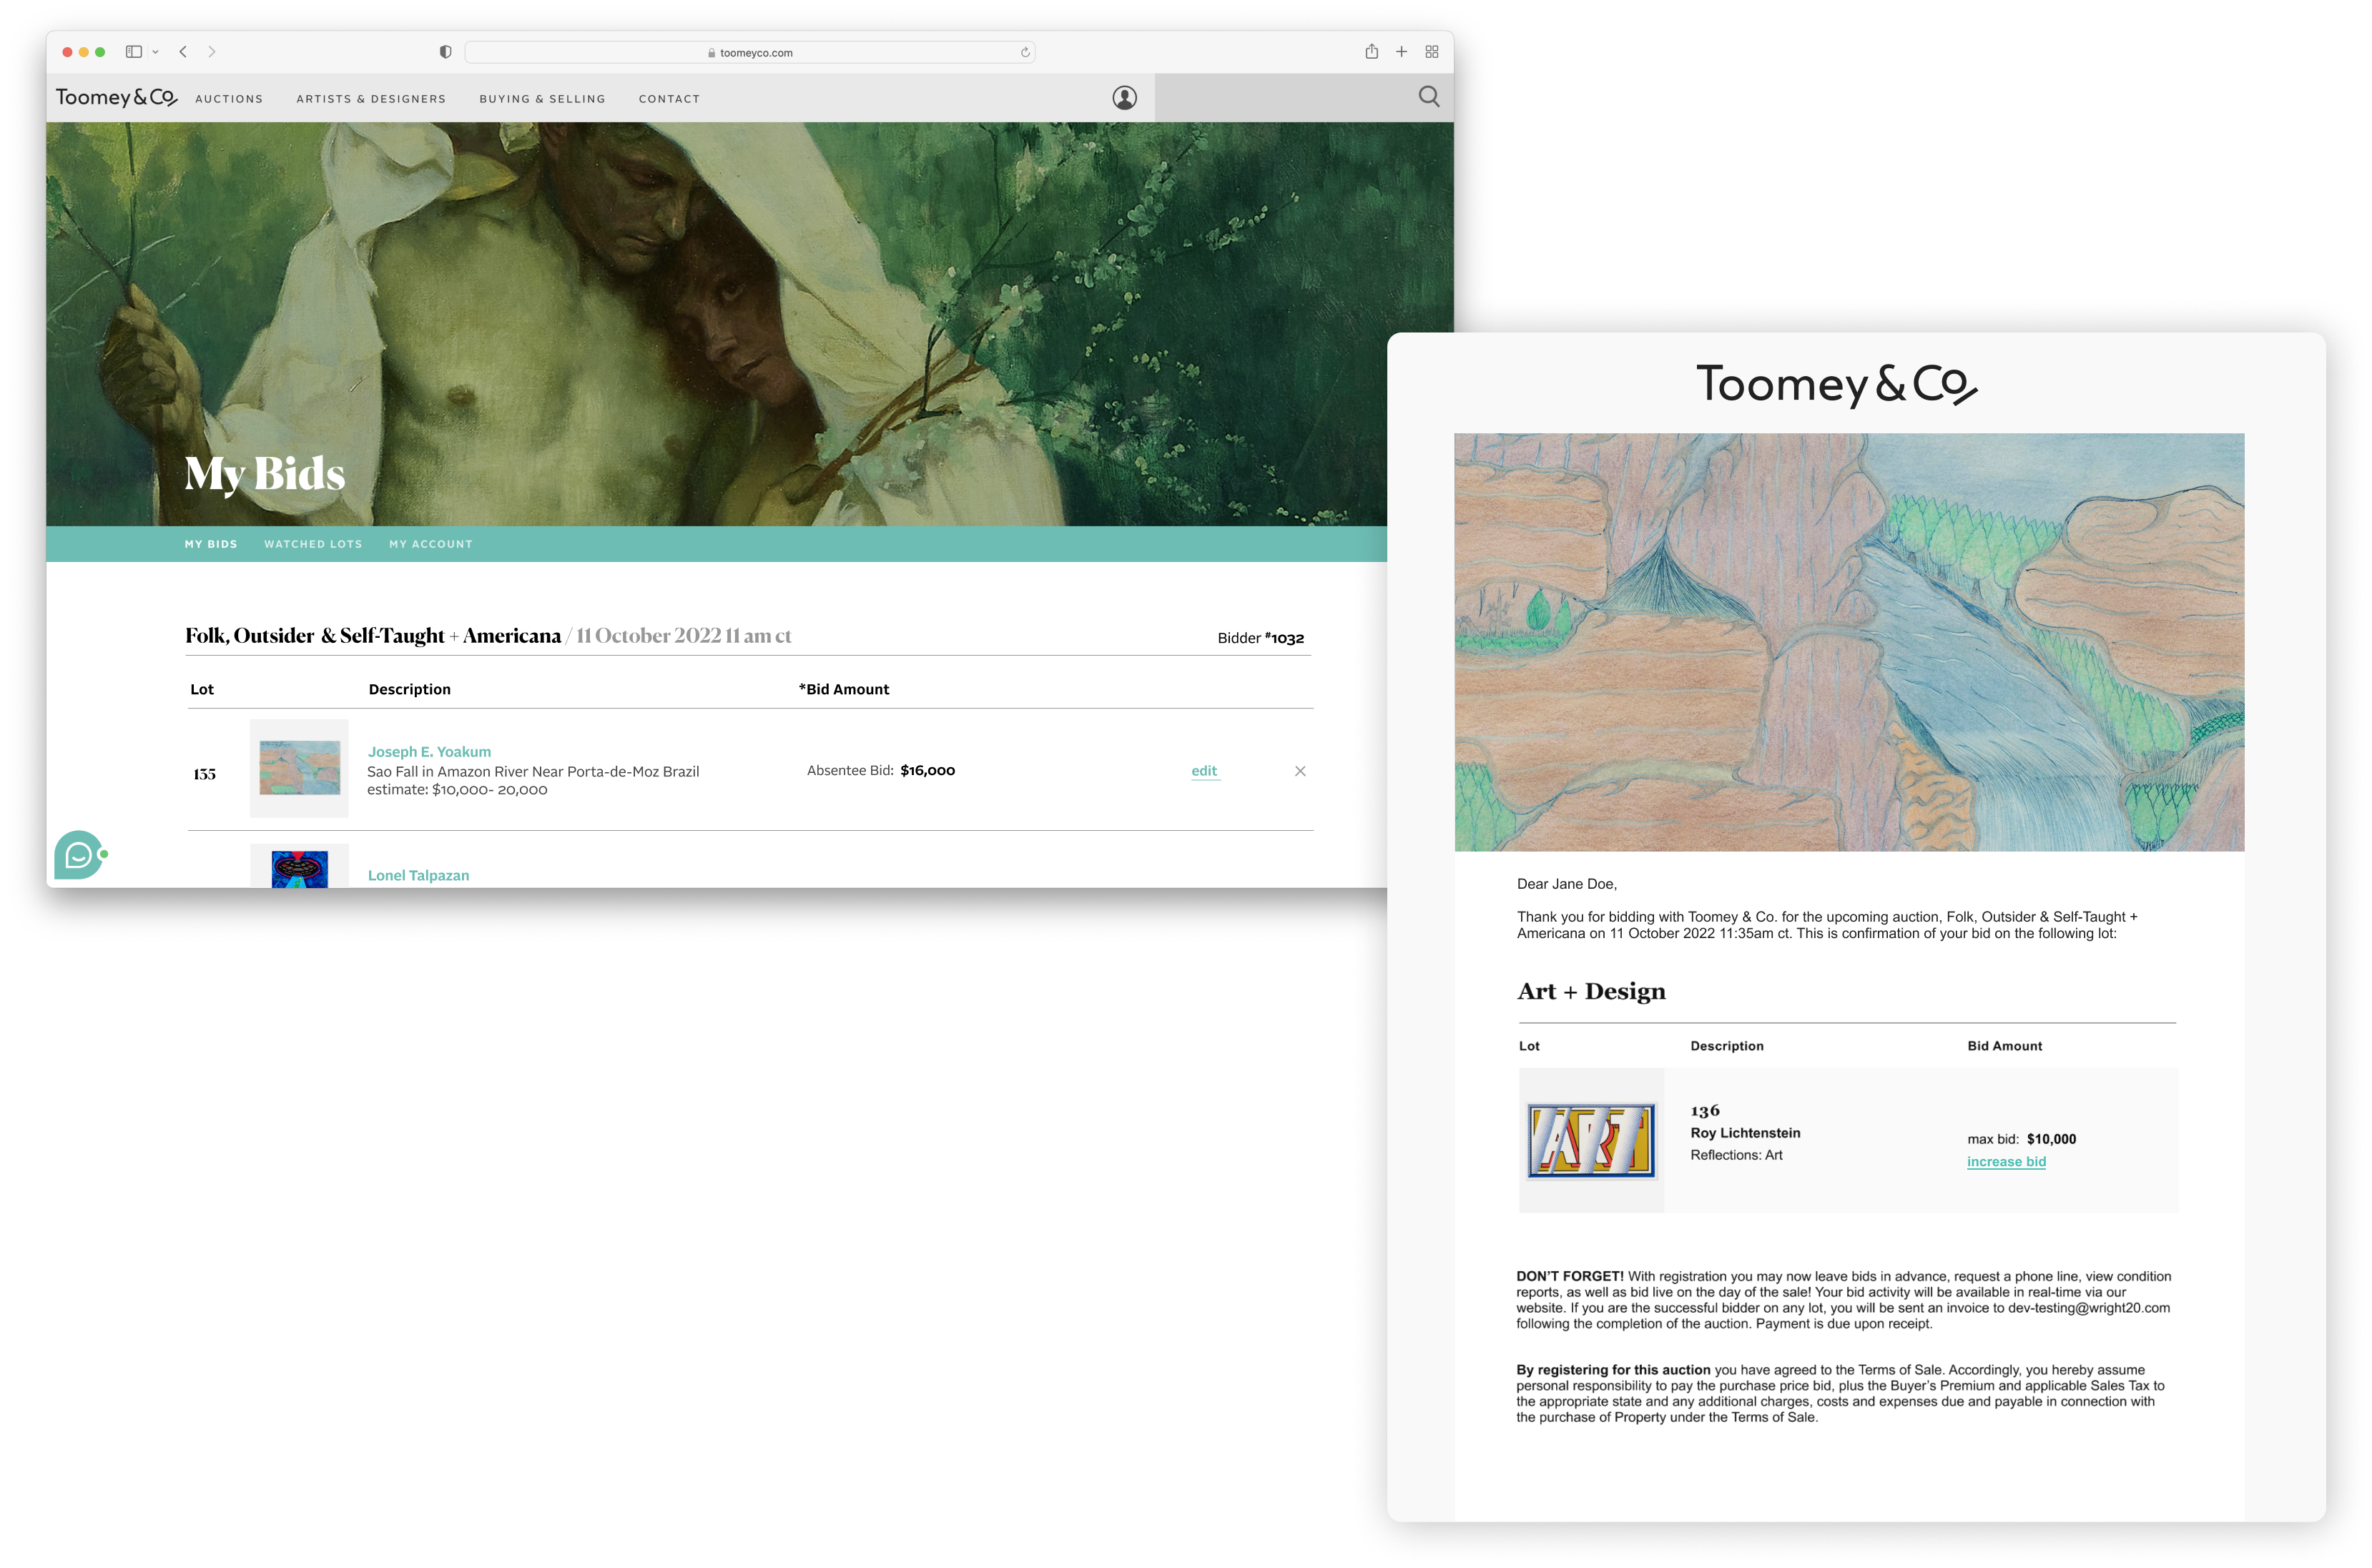Open the Artists & Designers menu
2372x1568 pixels.
click(371, 99)
